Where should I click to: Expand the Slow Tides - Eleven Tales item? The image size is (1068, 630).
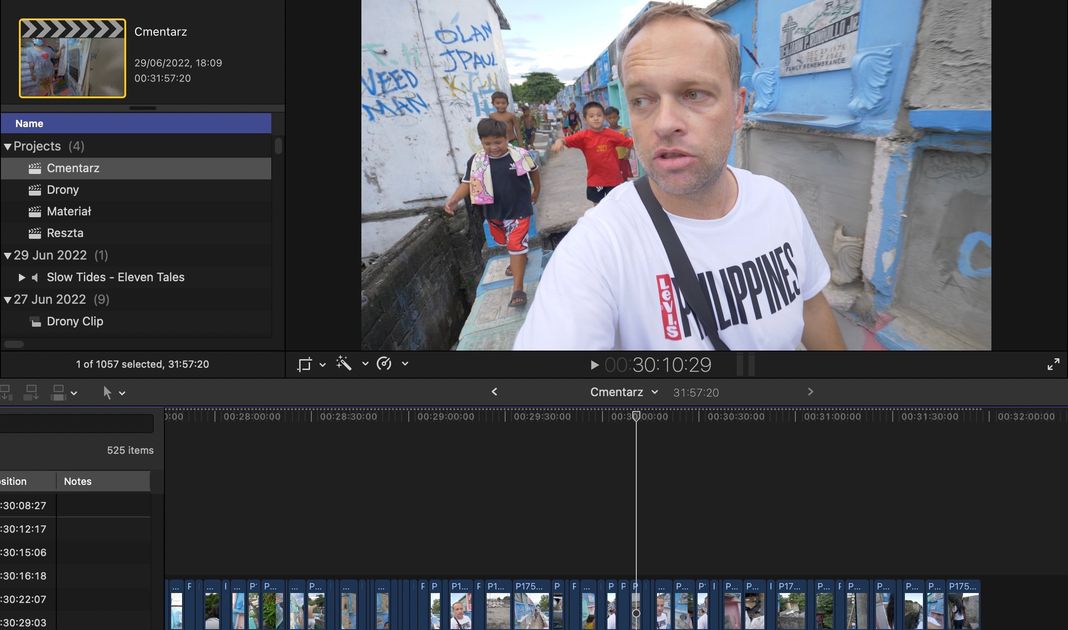pos(22,277)
